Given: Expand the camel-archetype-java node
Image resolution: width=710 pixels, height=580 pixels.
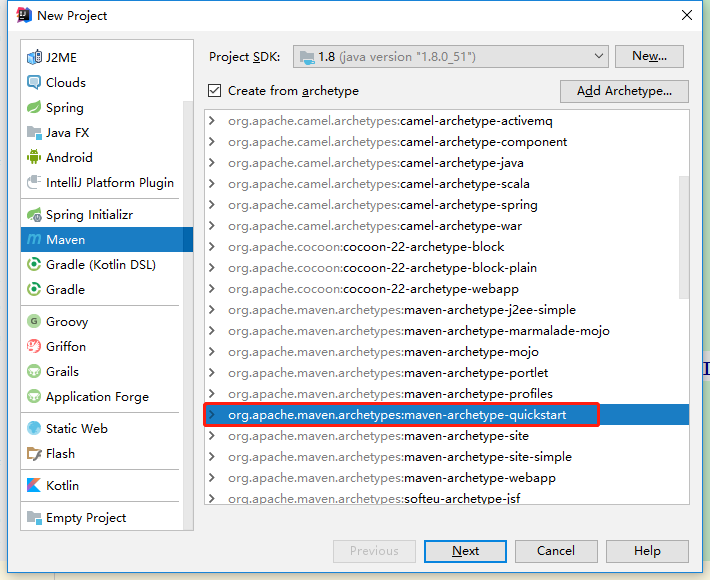Looking at the screenshot, I should (x=211, y=163).
